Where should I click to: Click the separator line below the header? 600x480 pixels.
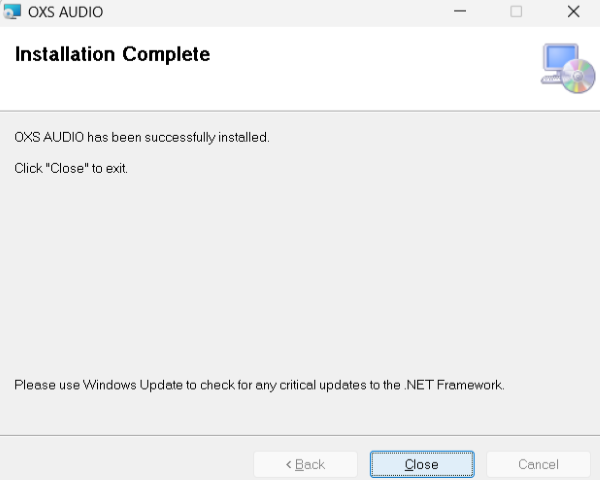300,110
